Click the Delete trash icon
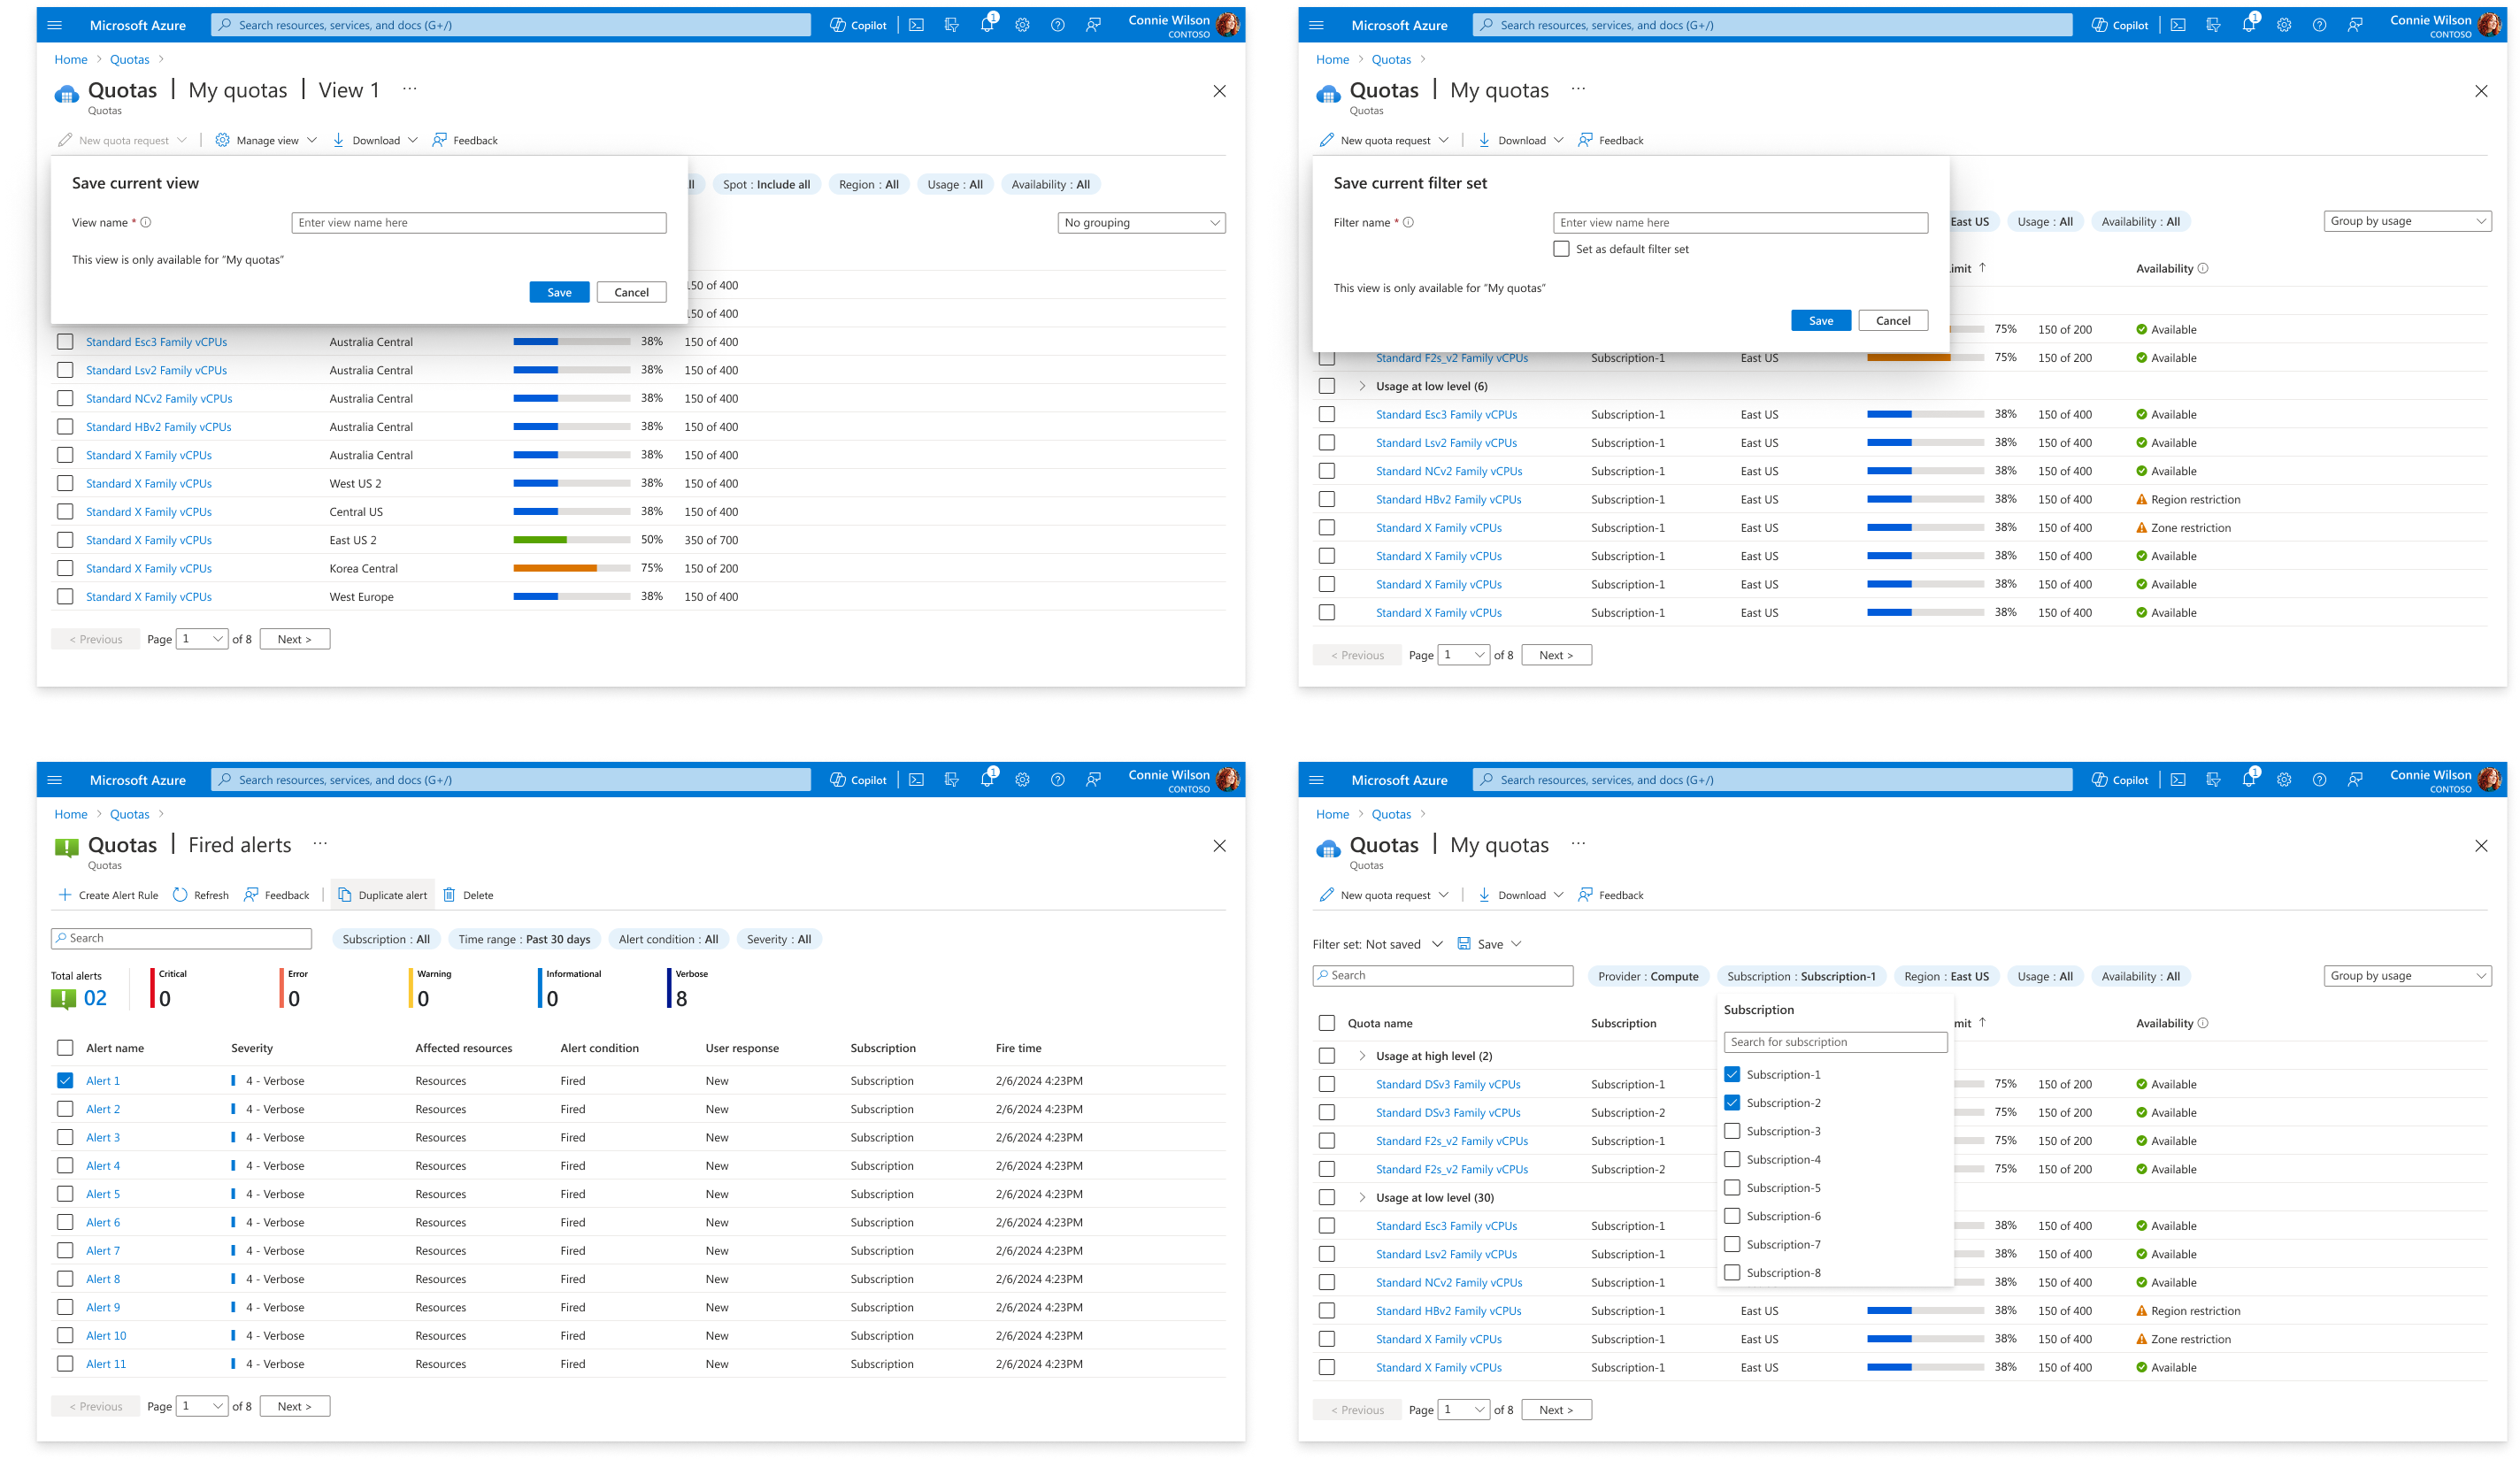Viewport: 2520px width, 1460px height. [449, 895]
